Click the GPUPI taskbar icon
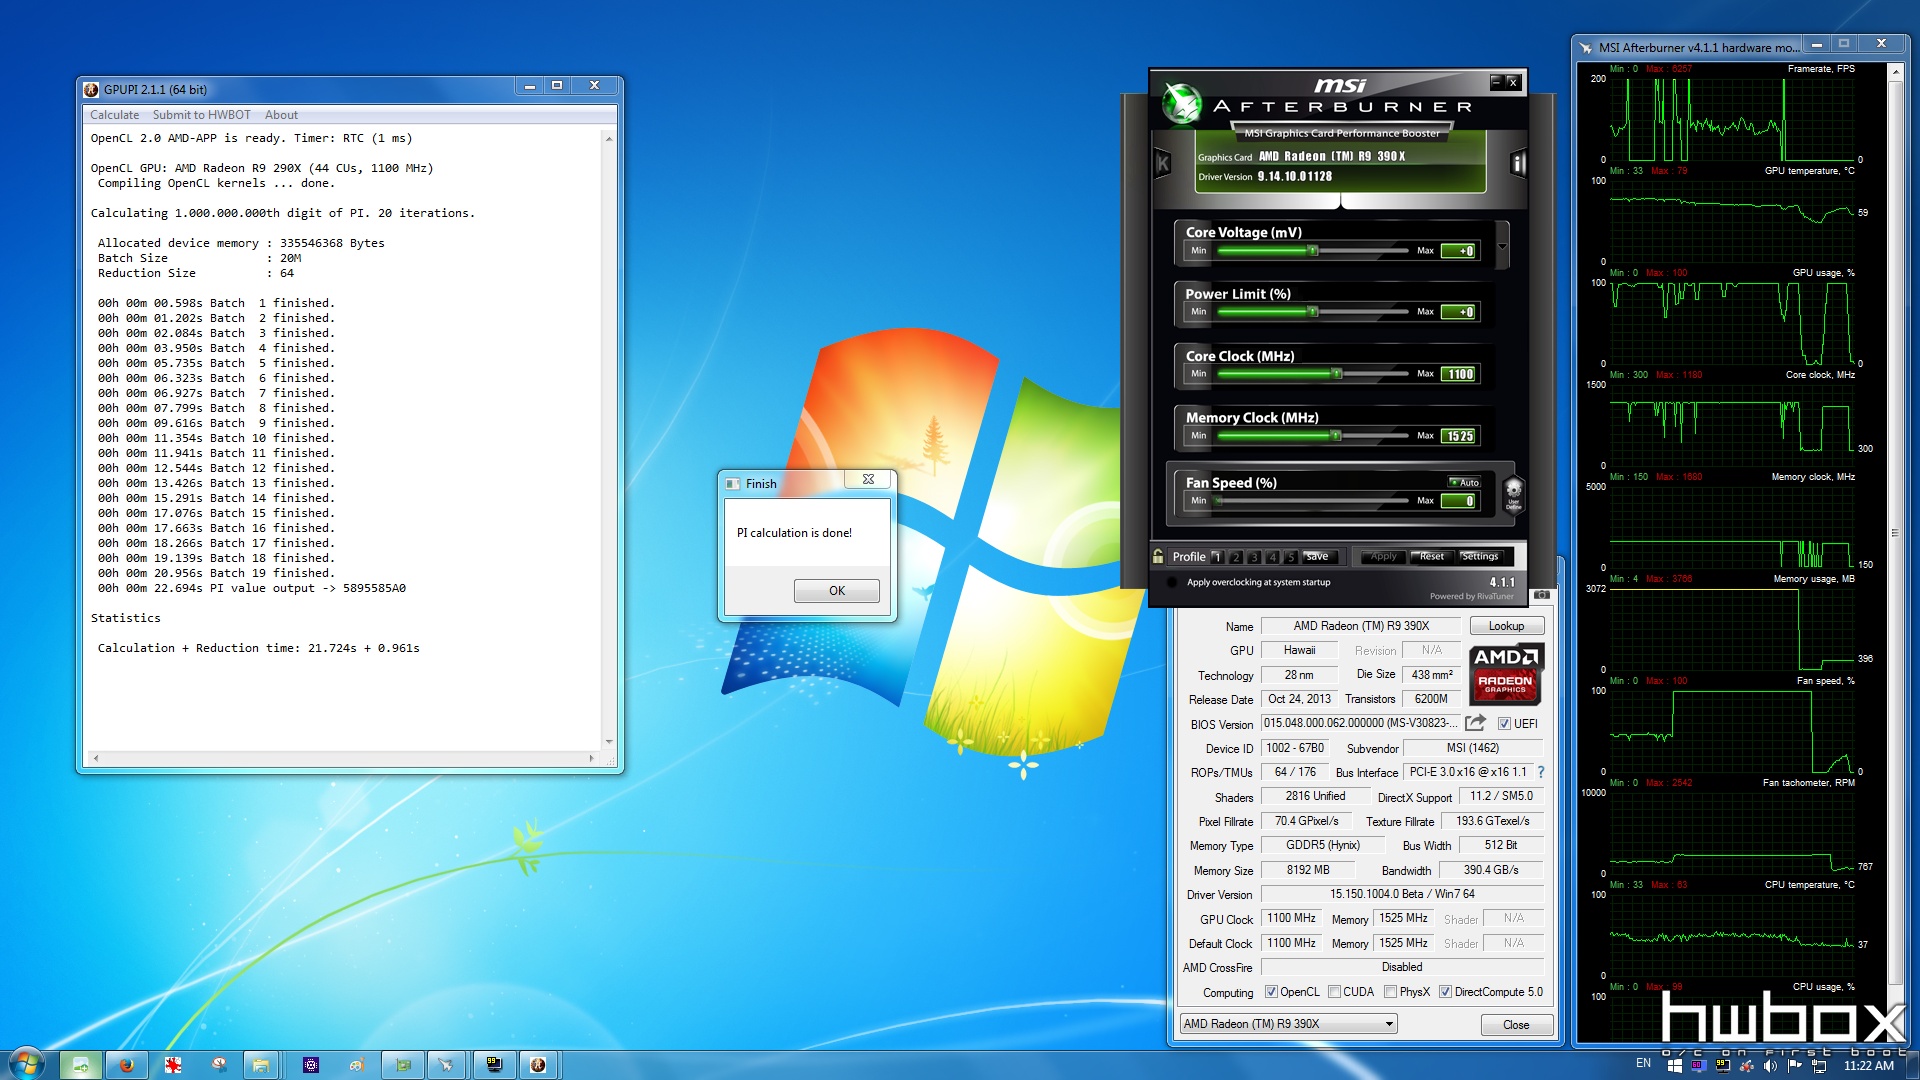The width and height of the screenshot is (1920, 1080). (538, 1065)
